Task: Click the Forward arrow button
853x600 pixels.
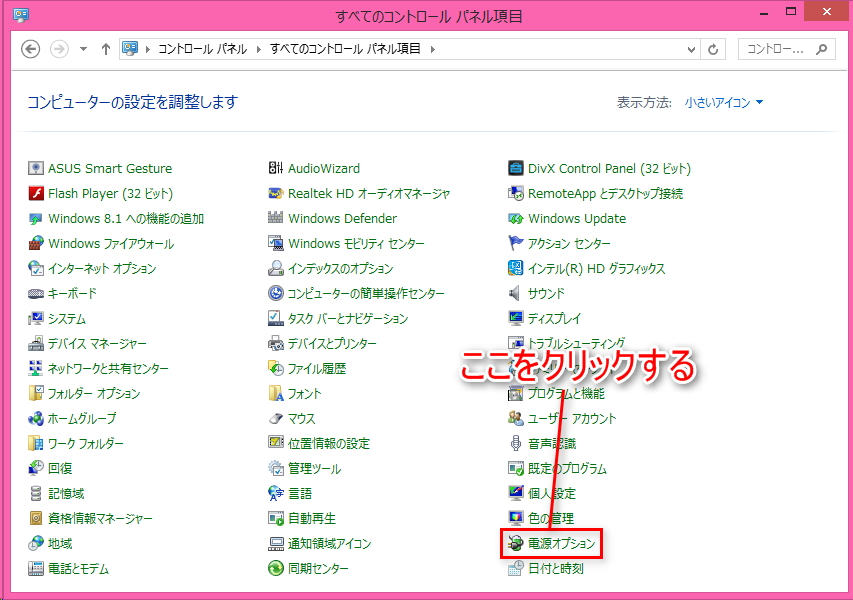Action: pyautogui.click(x=59, y=50)
